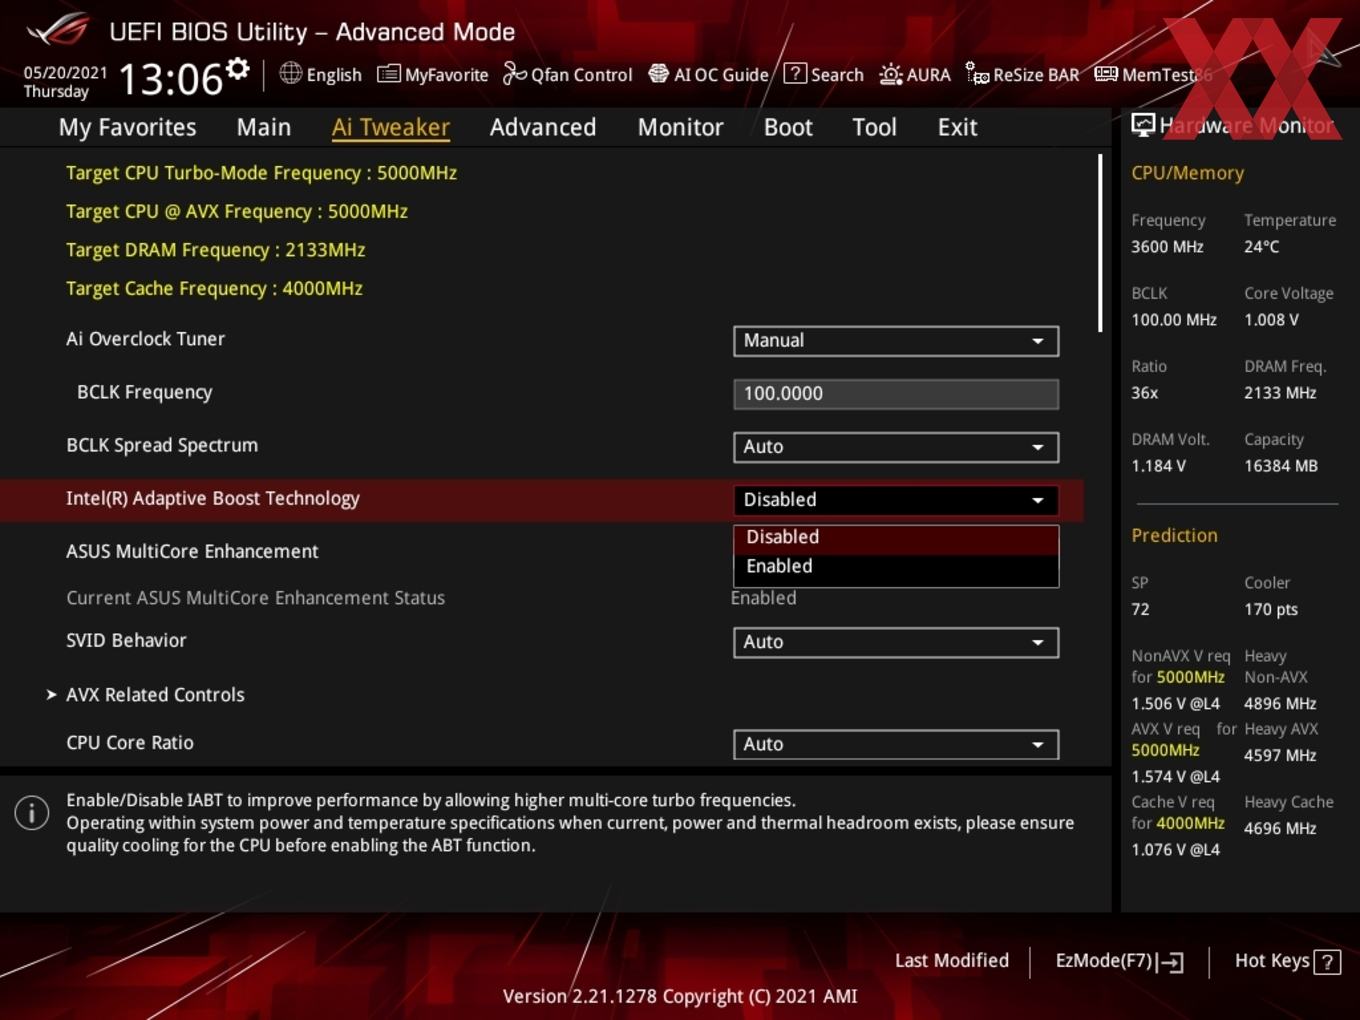The image size is (1360, 1020).
Task: Switch to the Boot tab
Action: point(788,127)
